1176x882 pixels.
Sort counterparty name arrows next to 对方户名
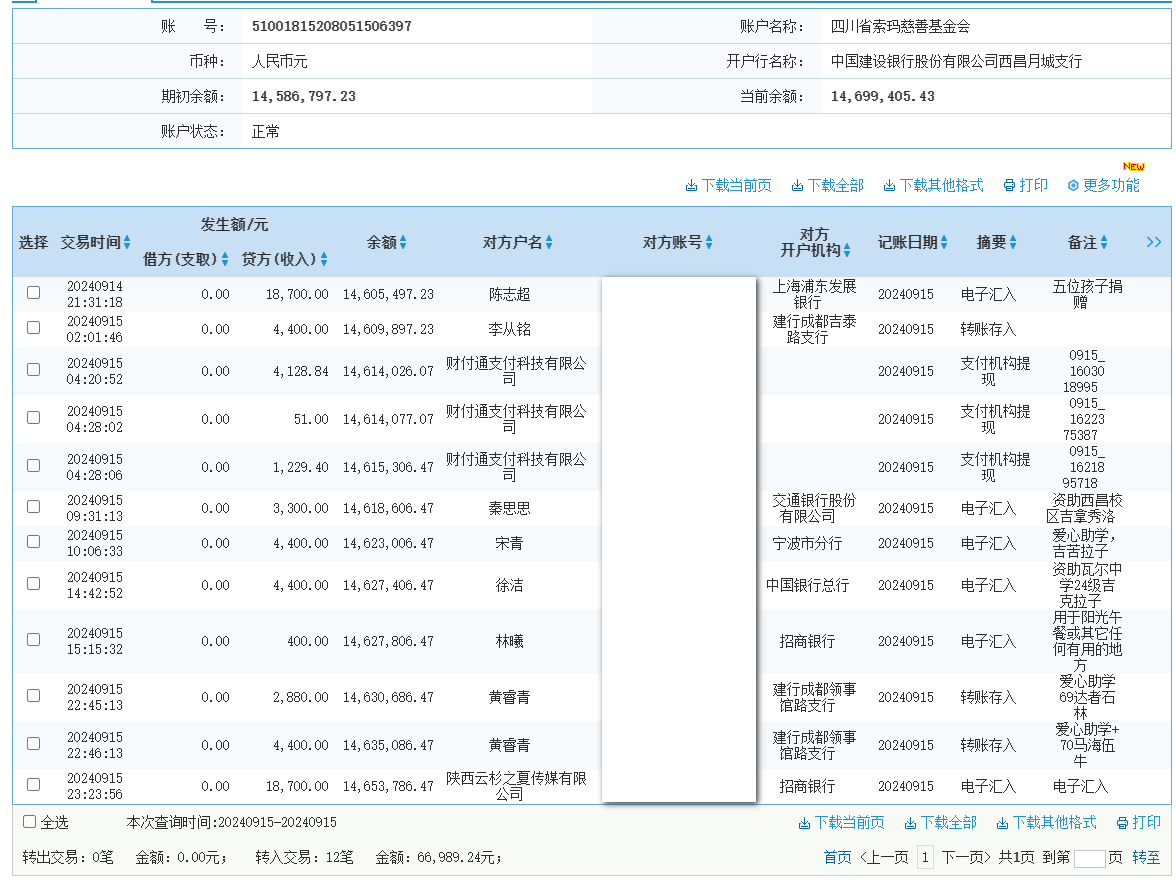click(x=549, y=242)
